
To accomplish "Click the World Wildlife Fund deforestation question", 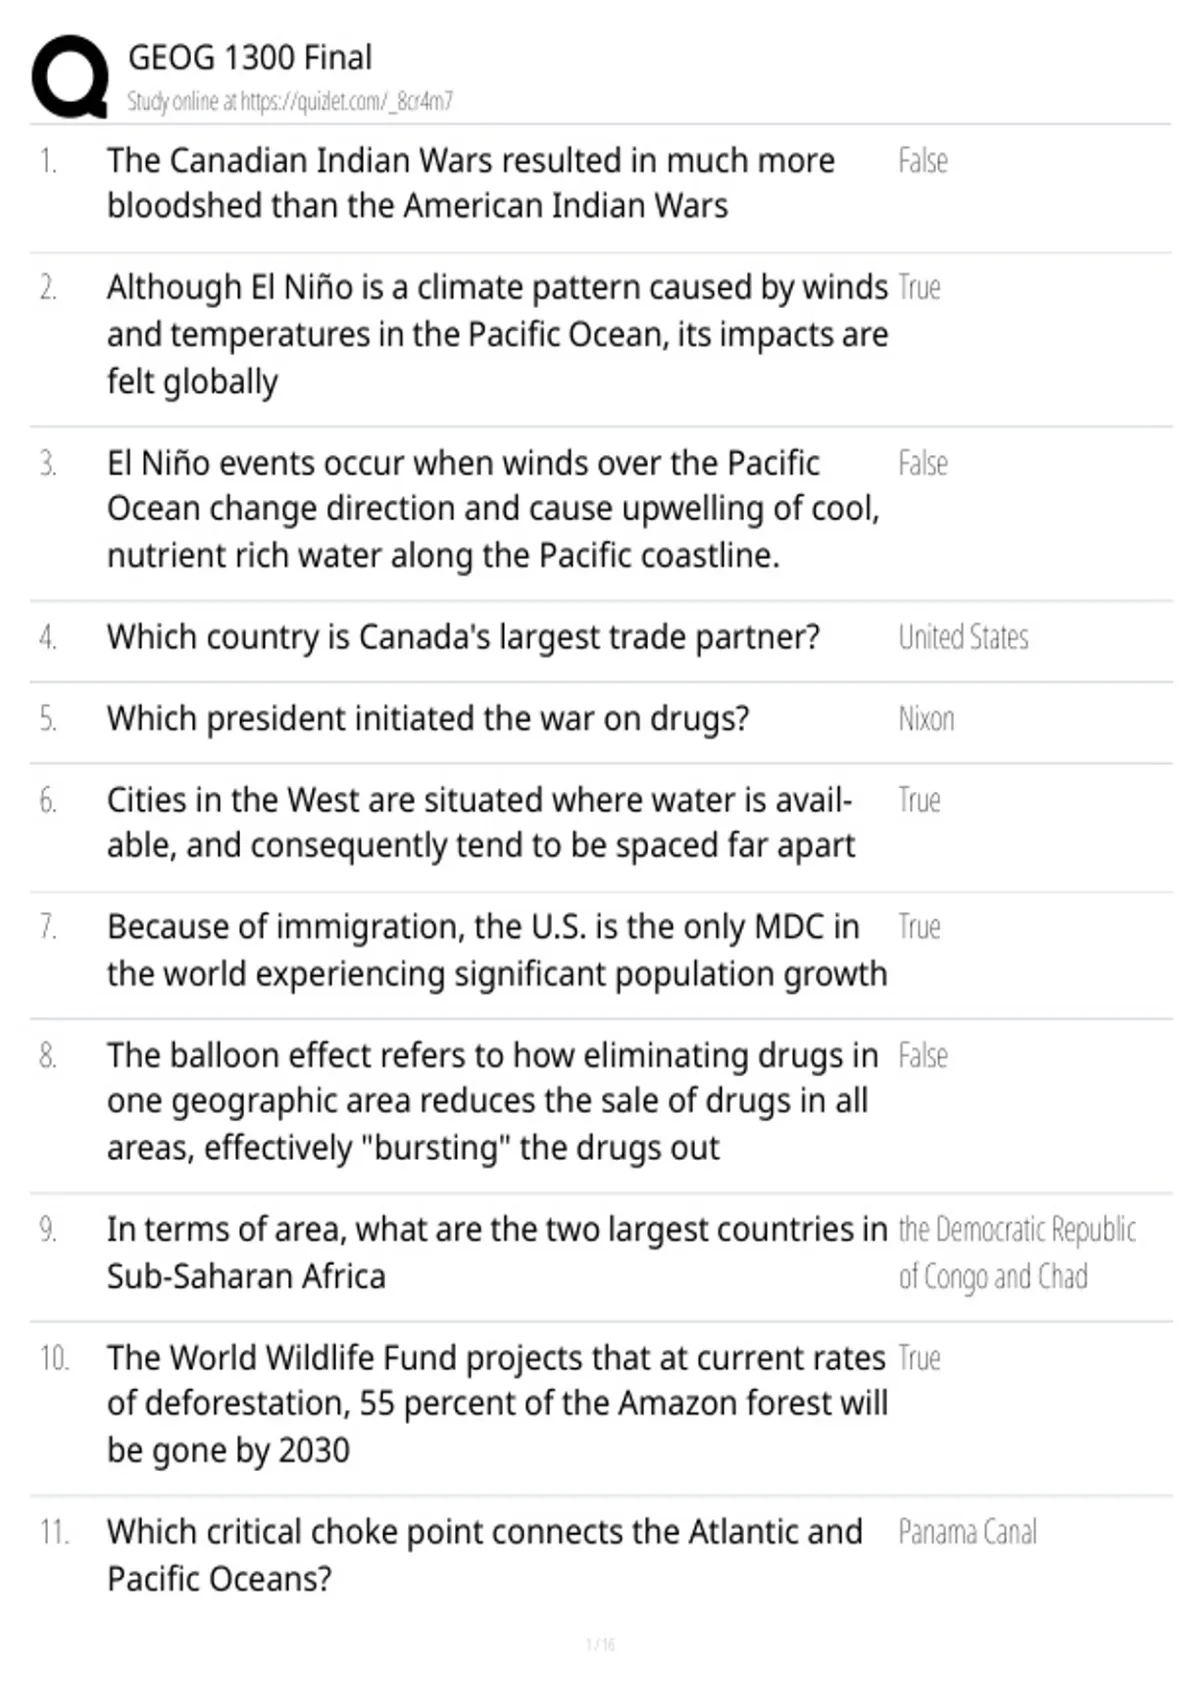I will 497,1404.
